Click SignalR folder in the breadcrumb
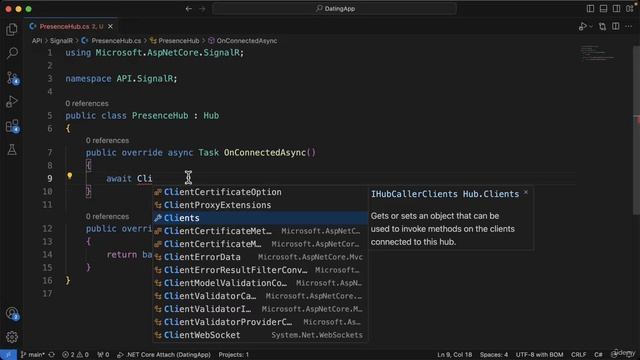 61,41
